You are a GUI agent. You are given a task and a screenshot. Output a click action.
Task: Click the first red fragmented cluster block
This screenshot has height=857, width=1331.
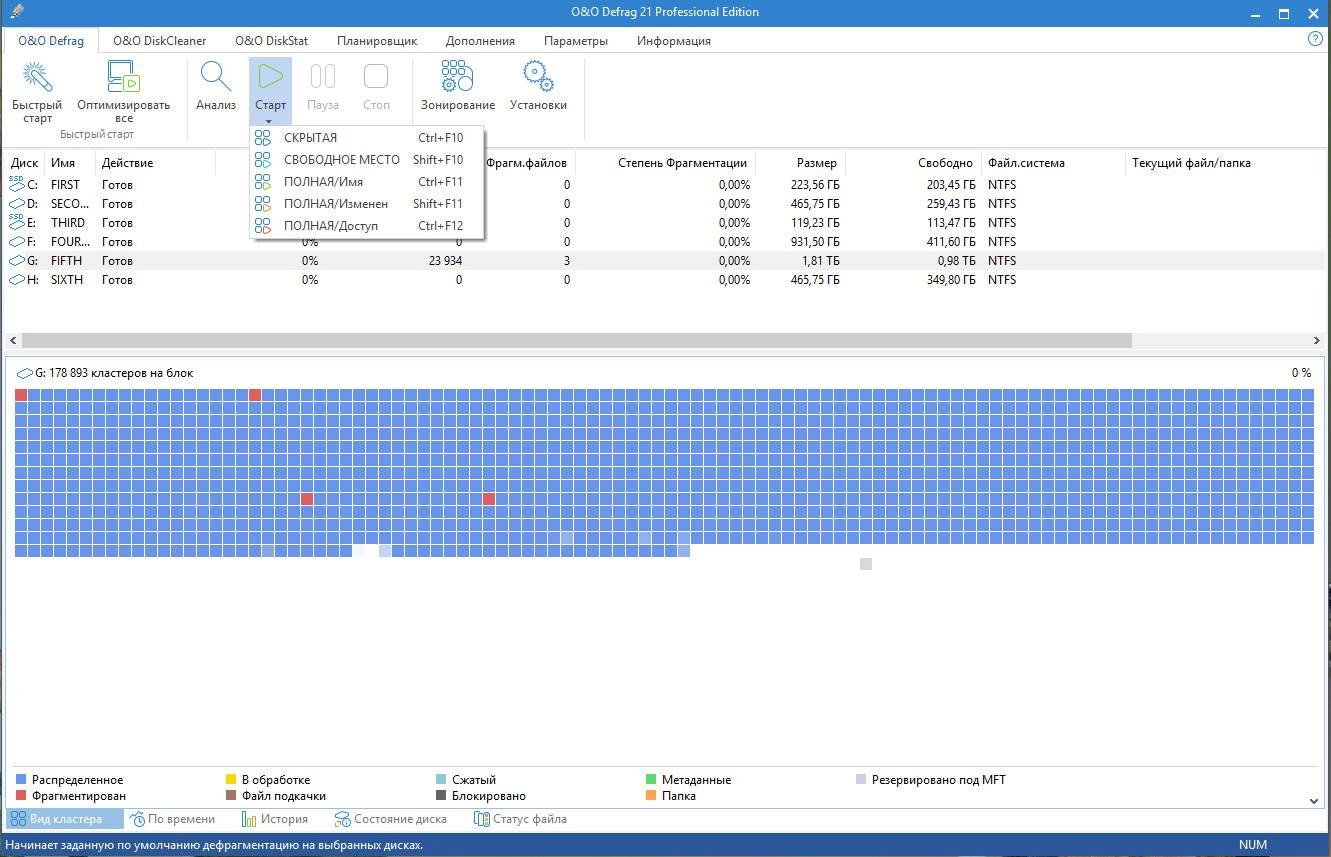(22, 395)
